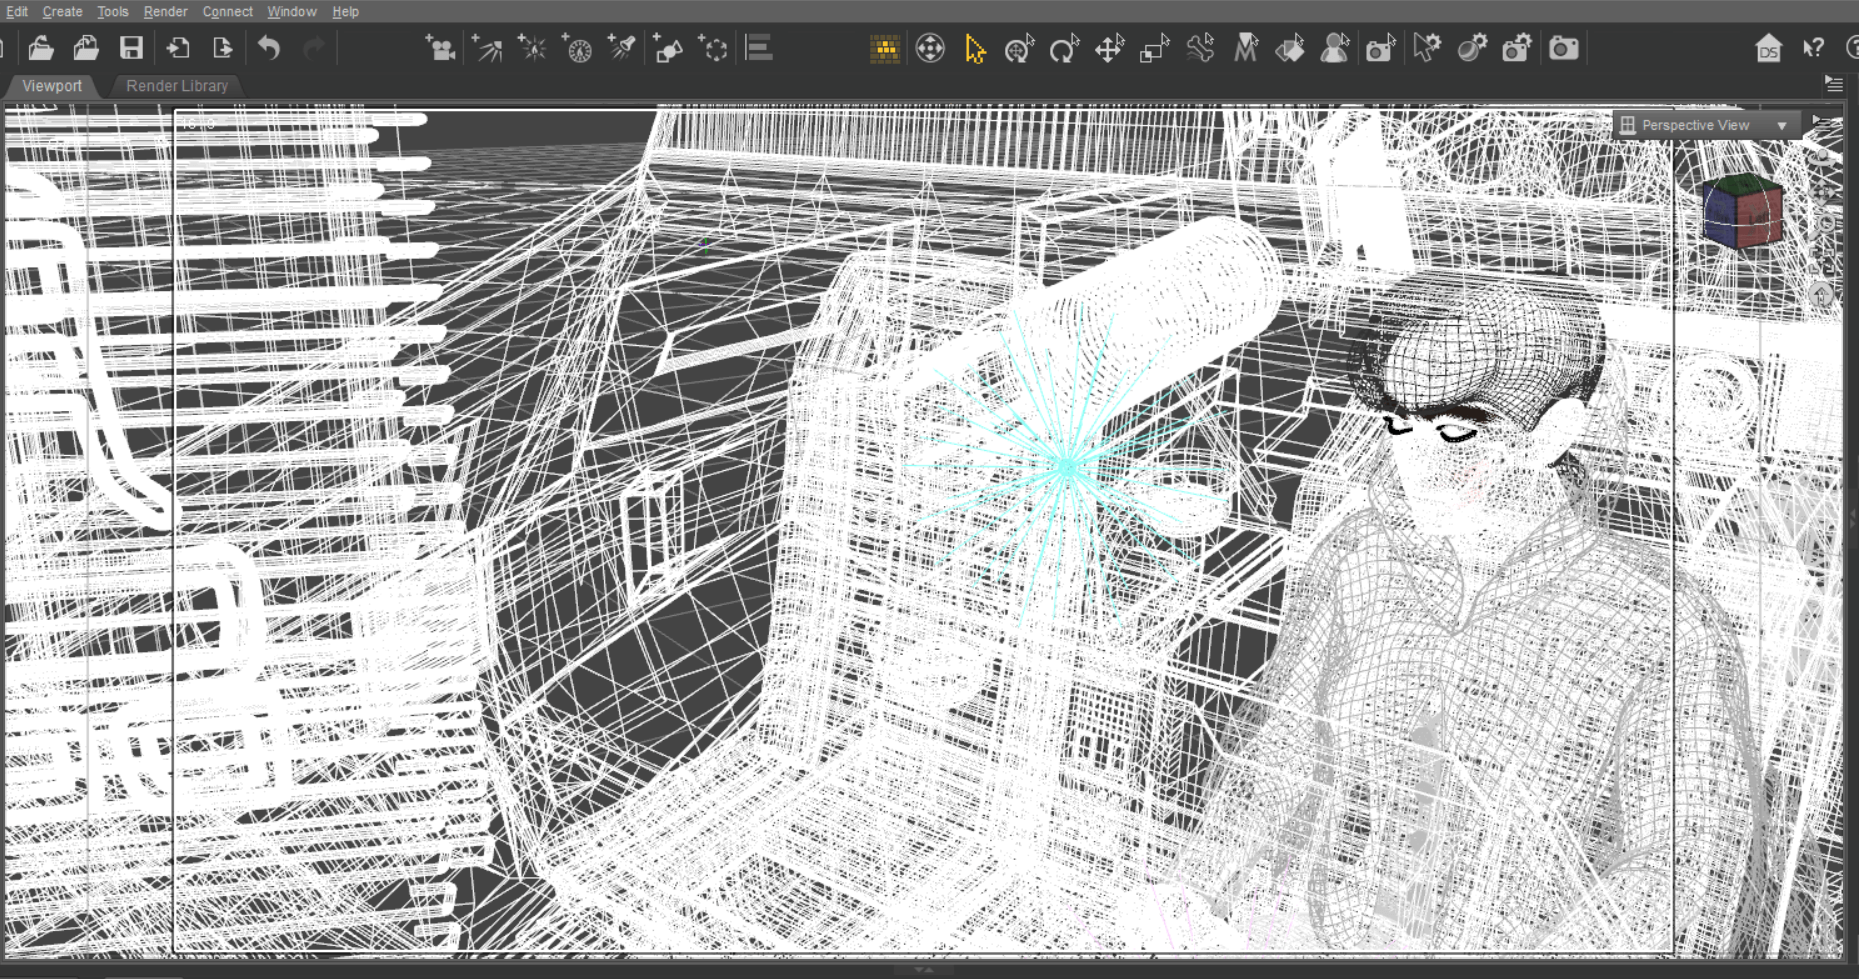Image resolution: width=1859 pixels, height=979 pixels.
Task: Select the Rotate tool
Action: pos(1064,48)
